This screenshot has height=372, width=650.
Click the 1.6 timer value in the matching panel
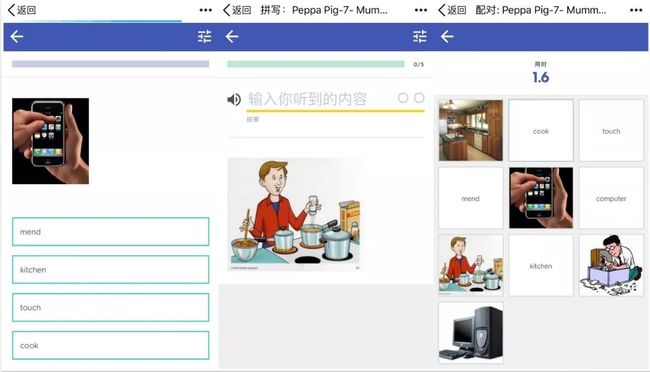[x=541, y=77]
